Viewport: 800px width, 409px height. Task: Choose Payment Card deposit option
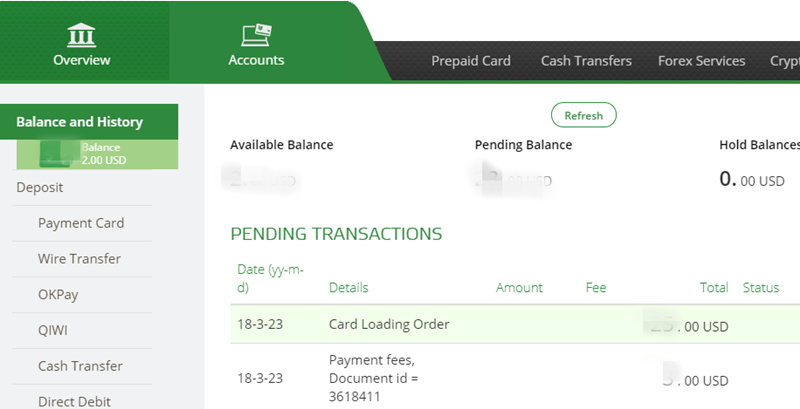(x=81, y=223)
